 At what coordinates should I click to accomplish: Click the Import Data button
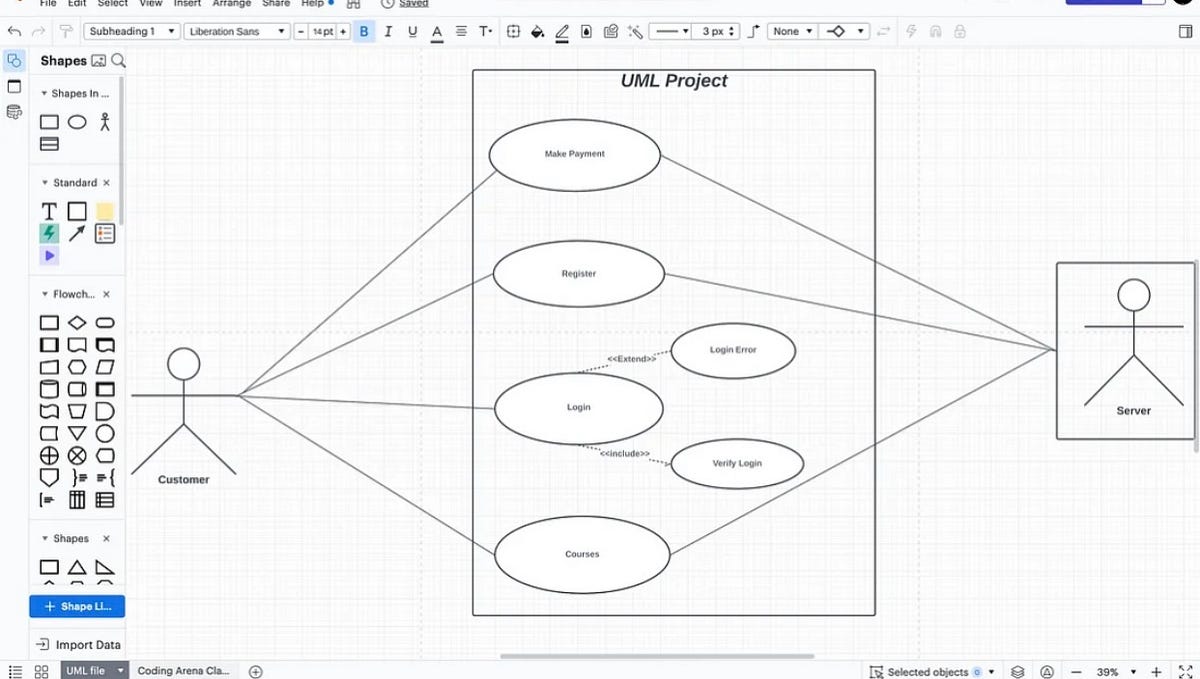click(x=77, y=644)
